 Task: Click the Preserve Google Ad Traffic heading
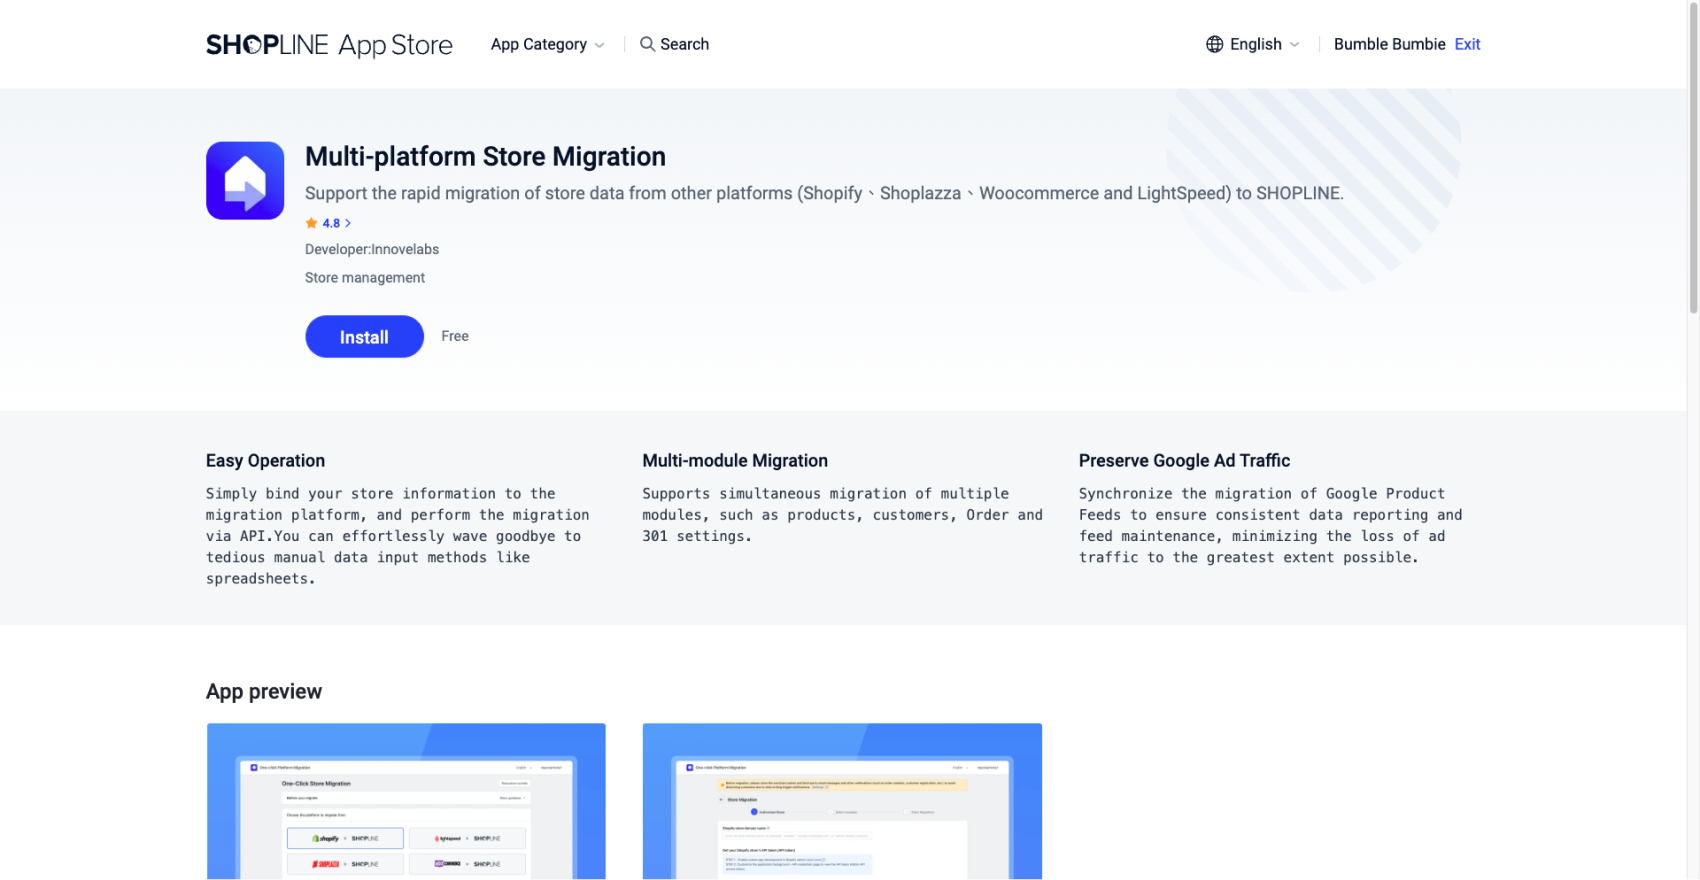click(1184, 460)
